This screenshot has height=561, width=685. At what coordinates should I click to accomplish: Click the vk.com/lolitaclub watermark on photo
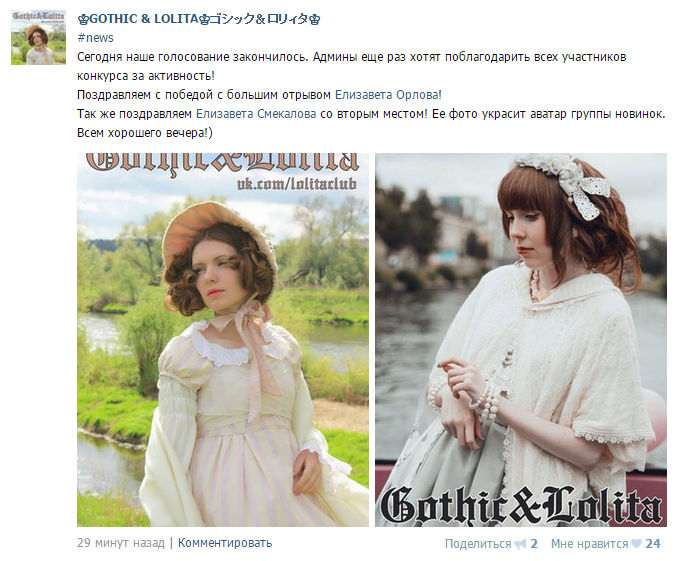click(x=297, y=184)
